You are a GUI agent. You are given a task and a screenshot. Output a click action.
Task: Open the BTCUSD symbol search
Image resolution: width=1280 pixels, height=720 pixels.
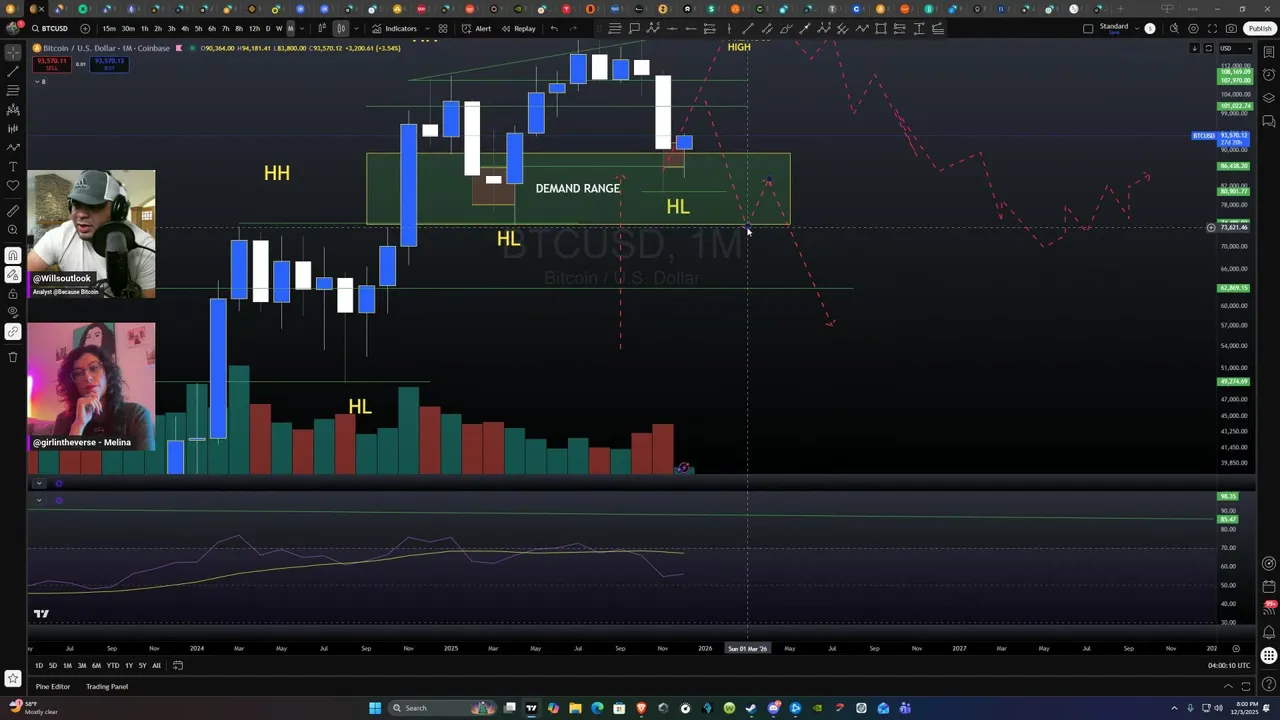pyautogui.click(x=50, y=28)
